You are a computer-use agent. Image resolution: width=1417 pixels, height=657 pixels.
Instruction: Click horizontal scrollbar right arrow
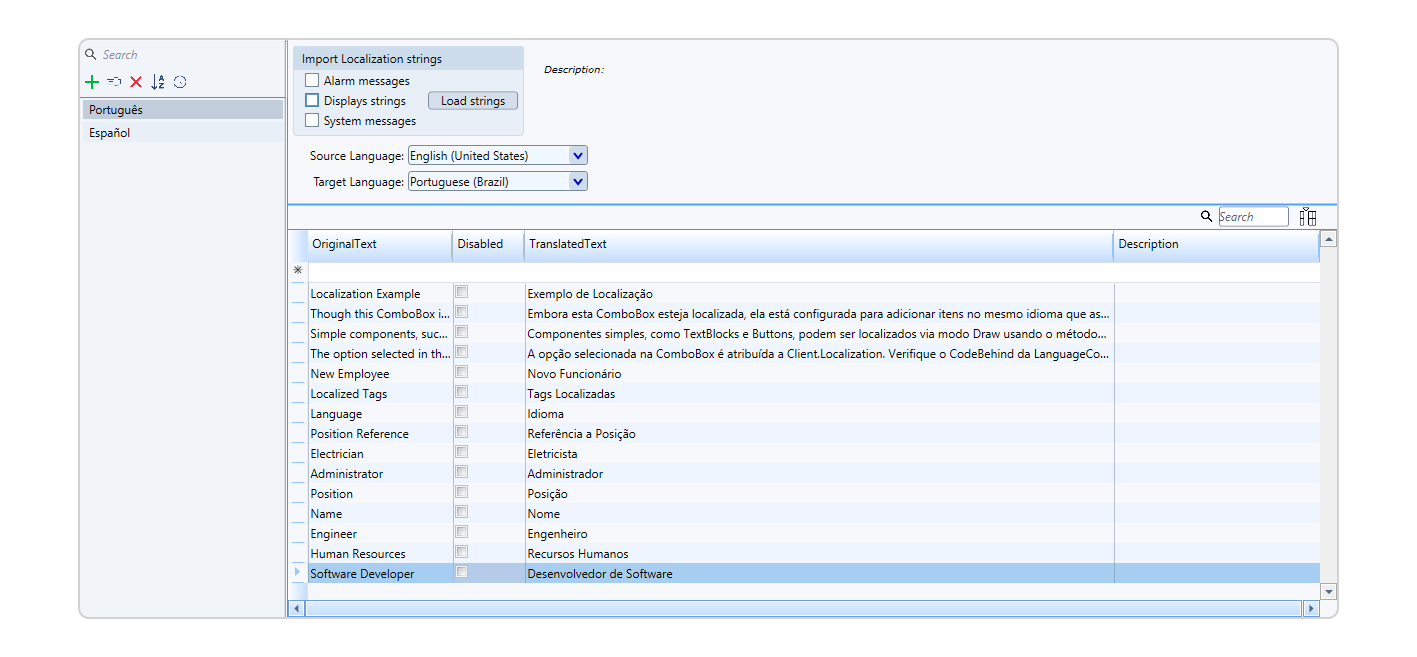(1311, 608)
